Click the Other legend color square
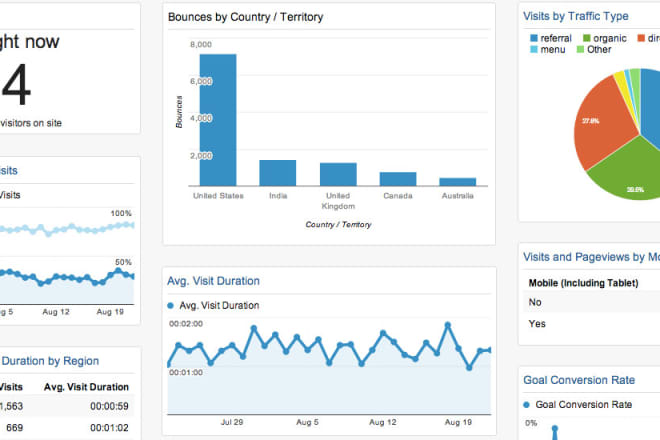 pyautogui.click(x=580, y=49)
